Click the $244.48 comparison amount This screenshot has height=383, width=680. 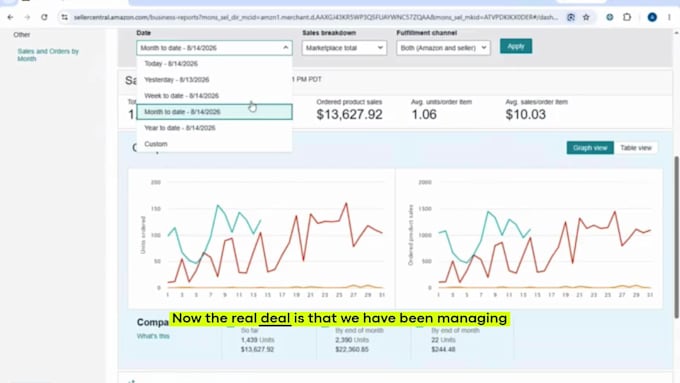tap(443, 350)
